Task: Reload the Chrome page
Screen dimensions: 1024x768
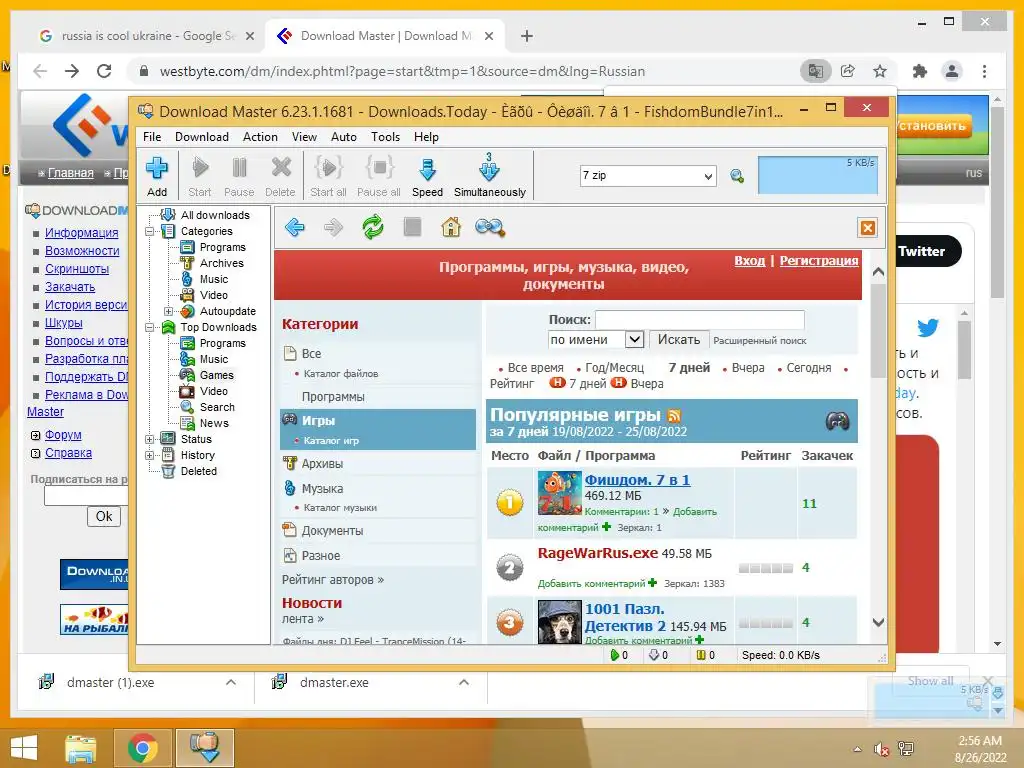Action: (x=104, y=71)
